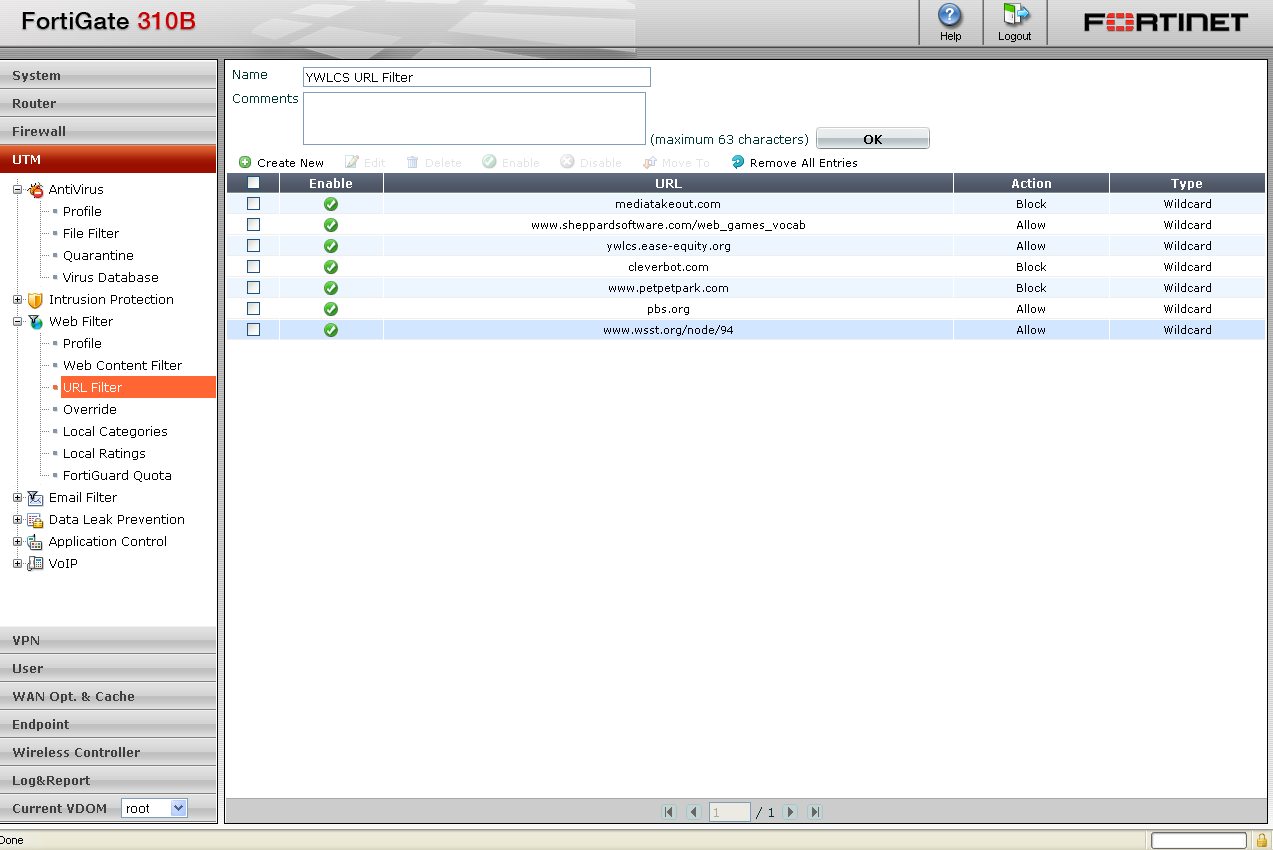The width and height of the screenshot is (1273, 850).
Task: Expand the VoIP tree node
Action: tap(17, 563)
